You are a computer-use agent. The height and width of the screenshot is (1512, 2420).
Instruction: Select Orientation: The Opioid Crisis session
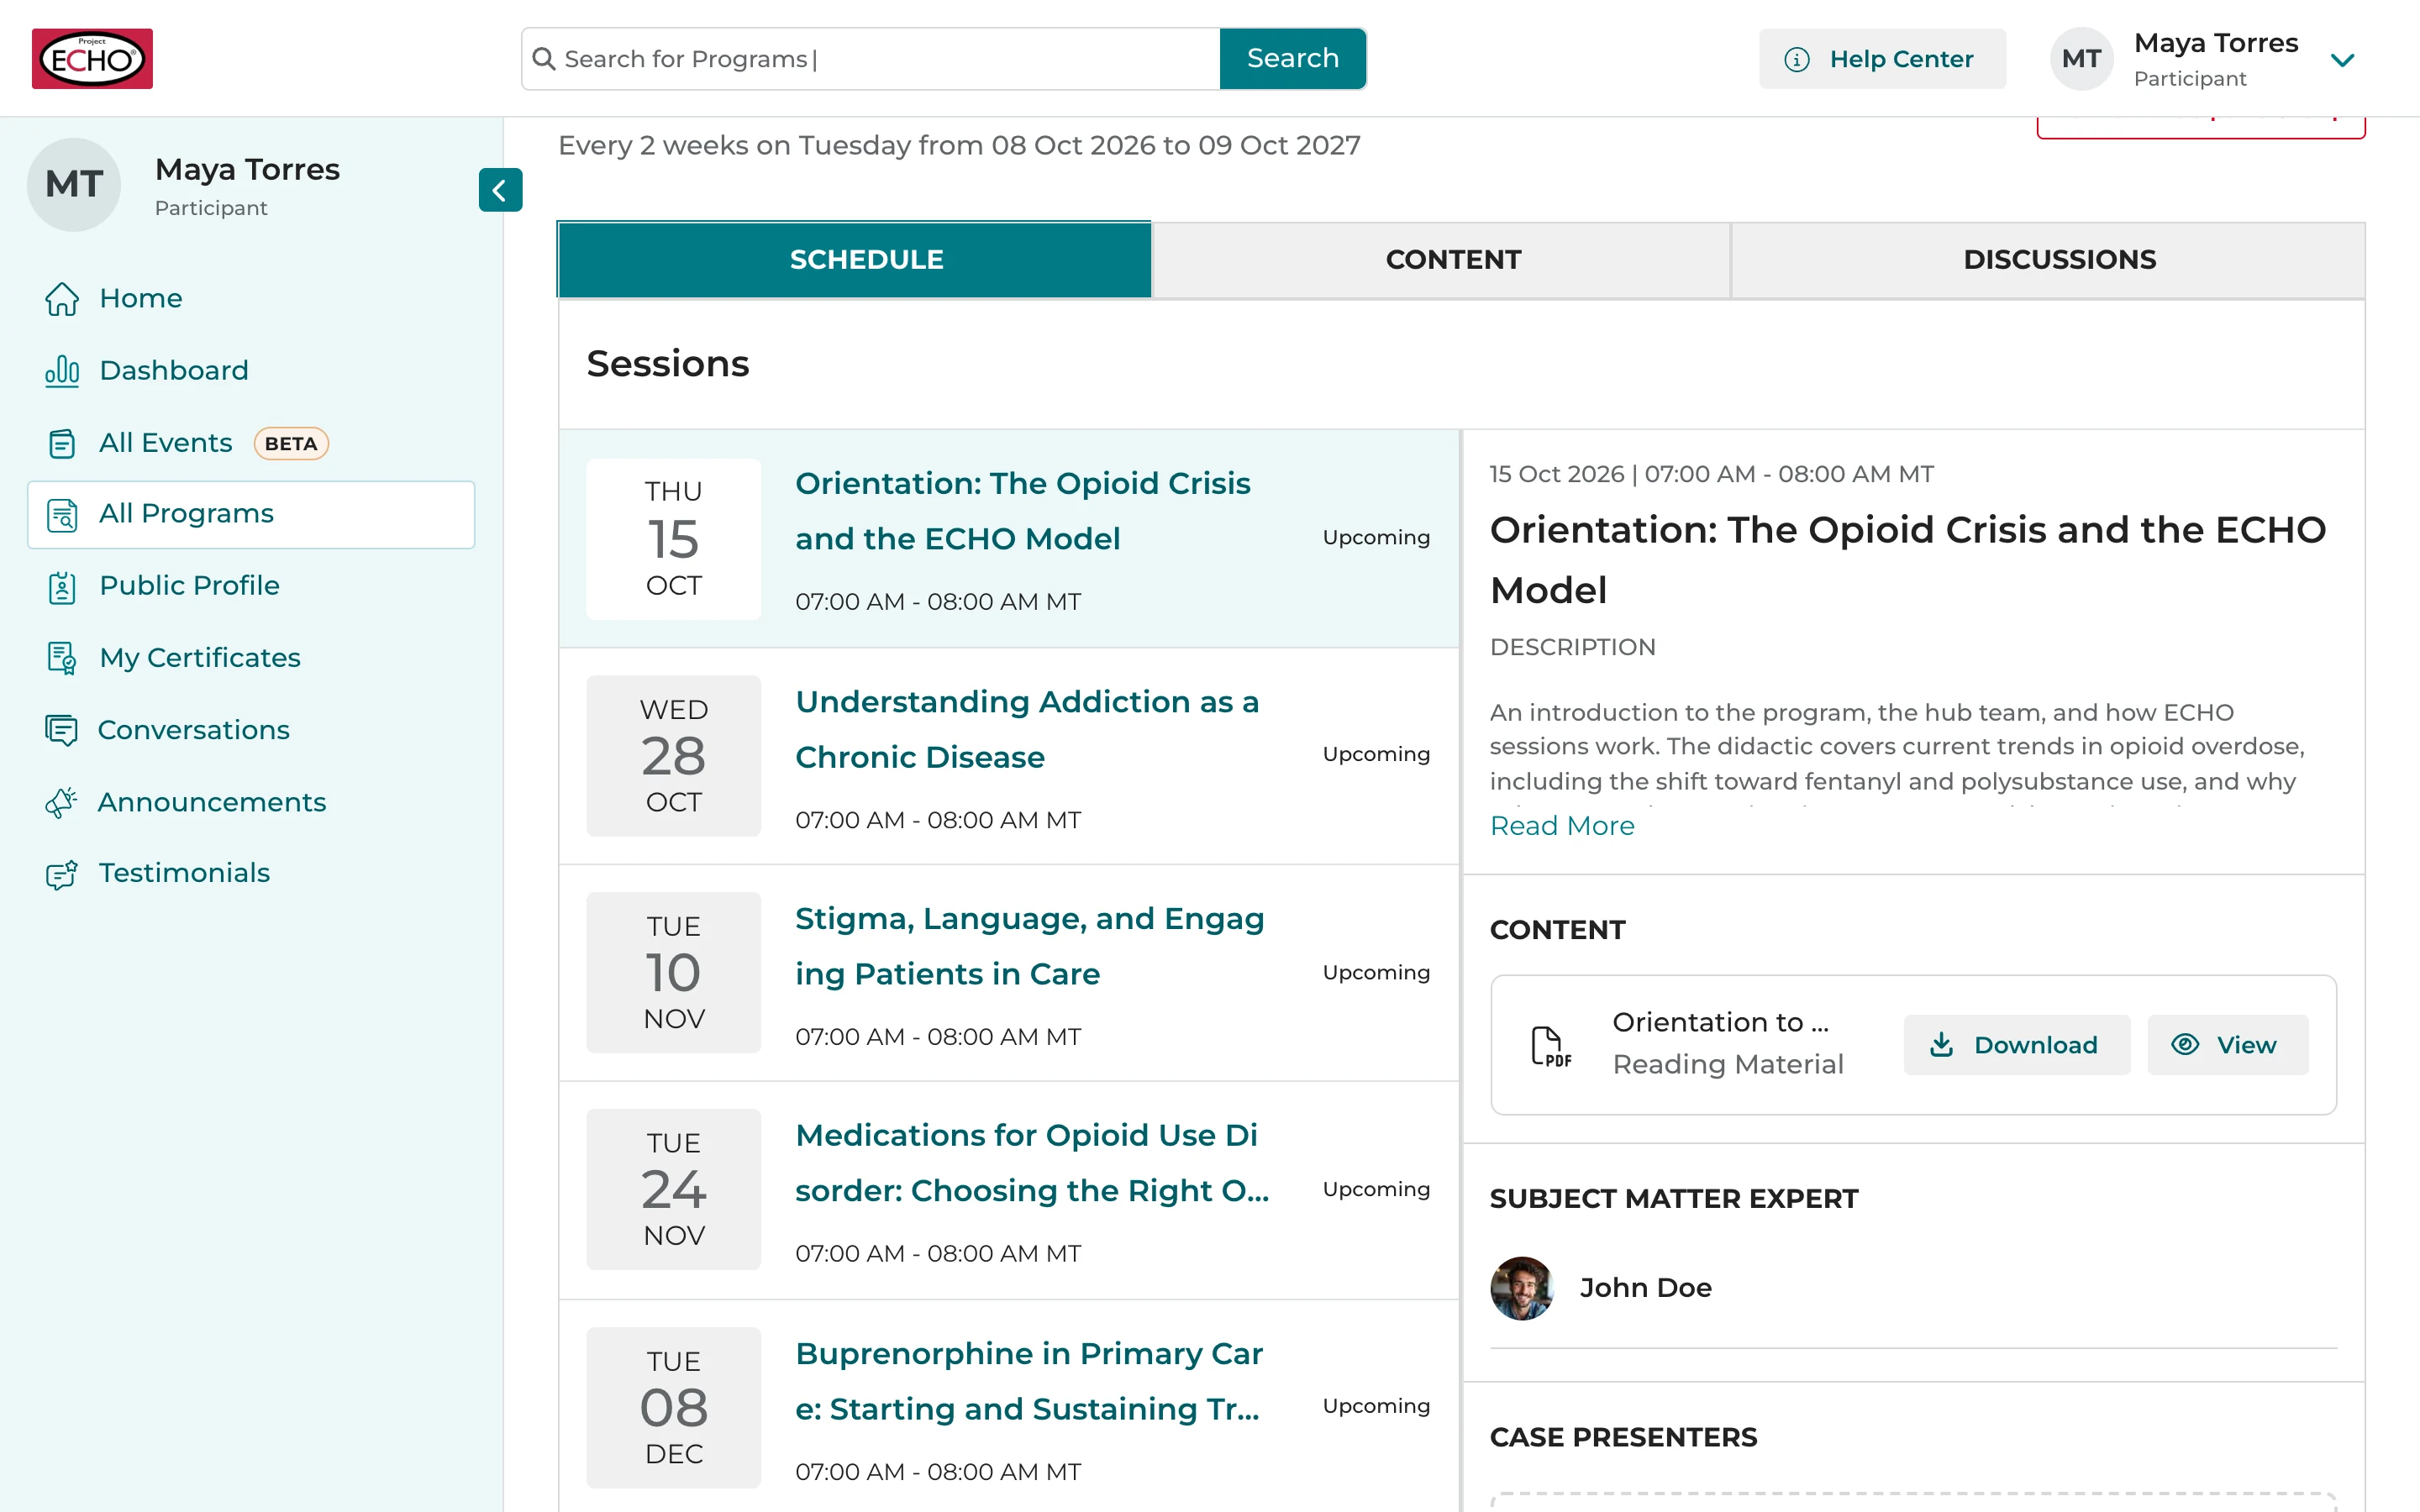pyautogui.click(x=1009, y=539)
